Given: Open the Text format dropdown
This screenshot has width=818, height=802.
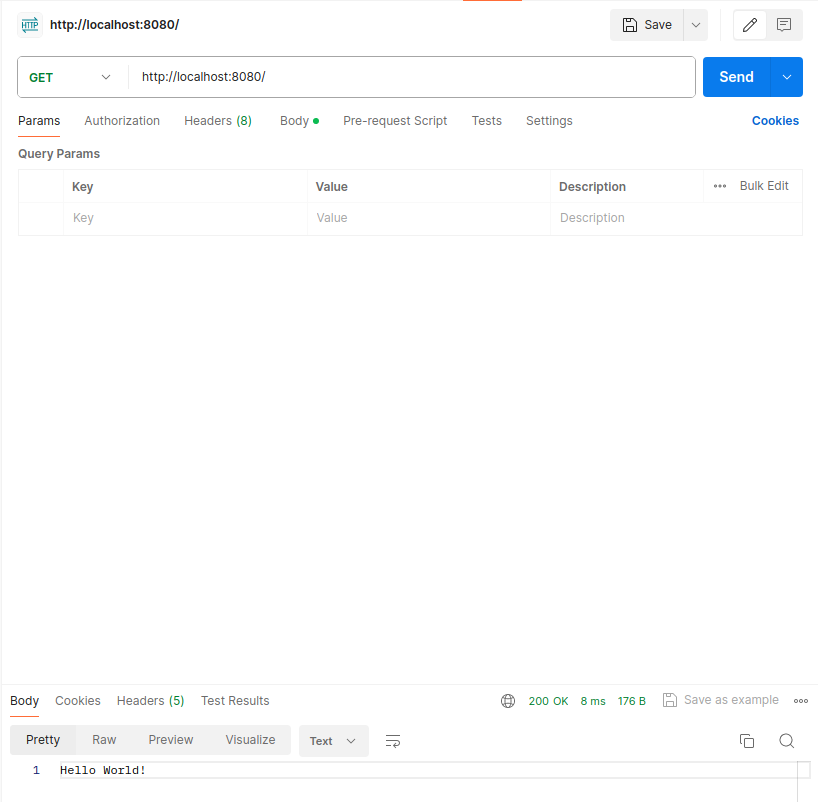Looking at the screenshot, I should pyautogui.click(x=333, y=741).
